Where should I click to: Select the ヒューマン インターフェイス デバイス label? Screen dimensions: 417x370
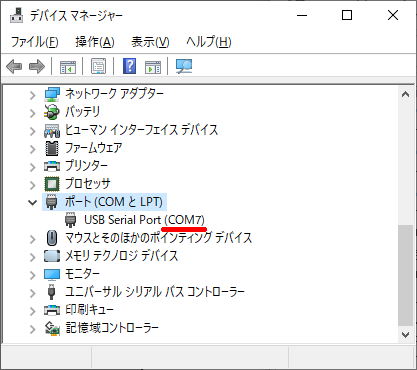(141, 130)
